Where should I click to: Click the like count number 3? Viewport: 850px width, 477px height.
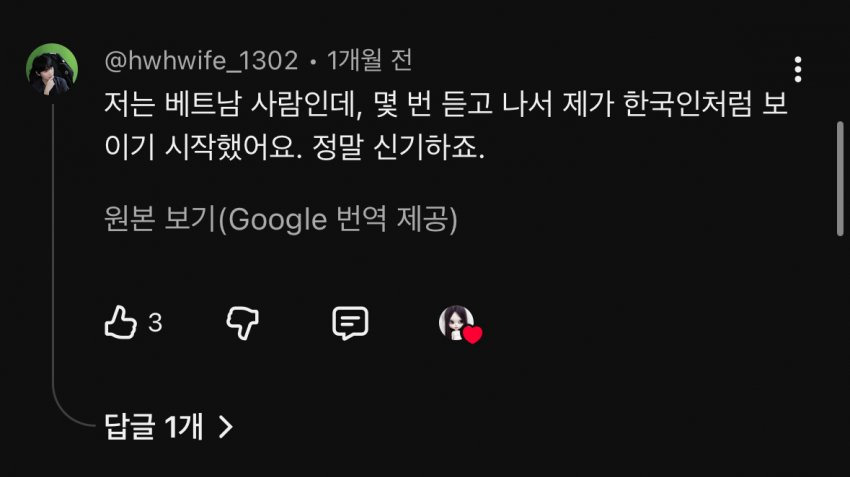click(x=155, y=323)
